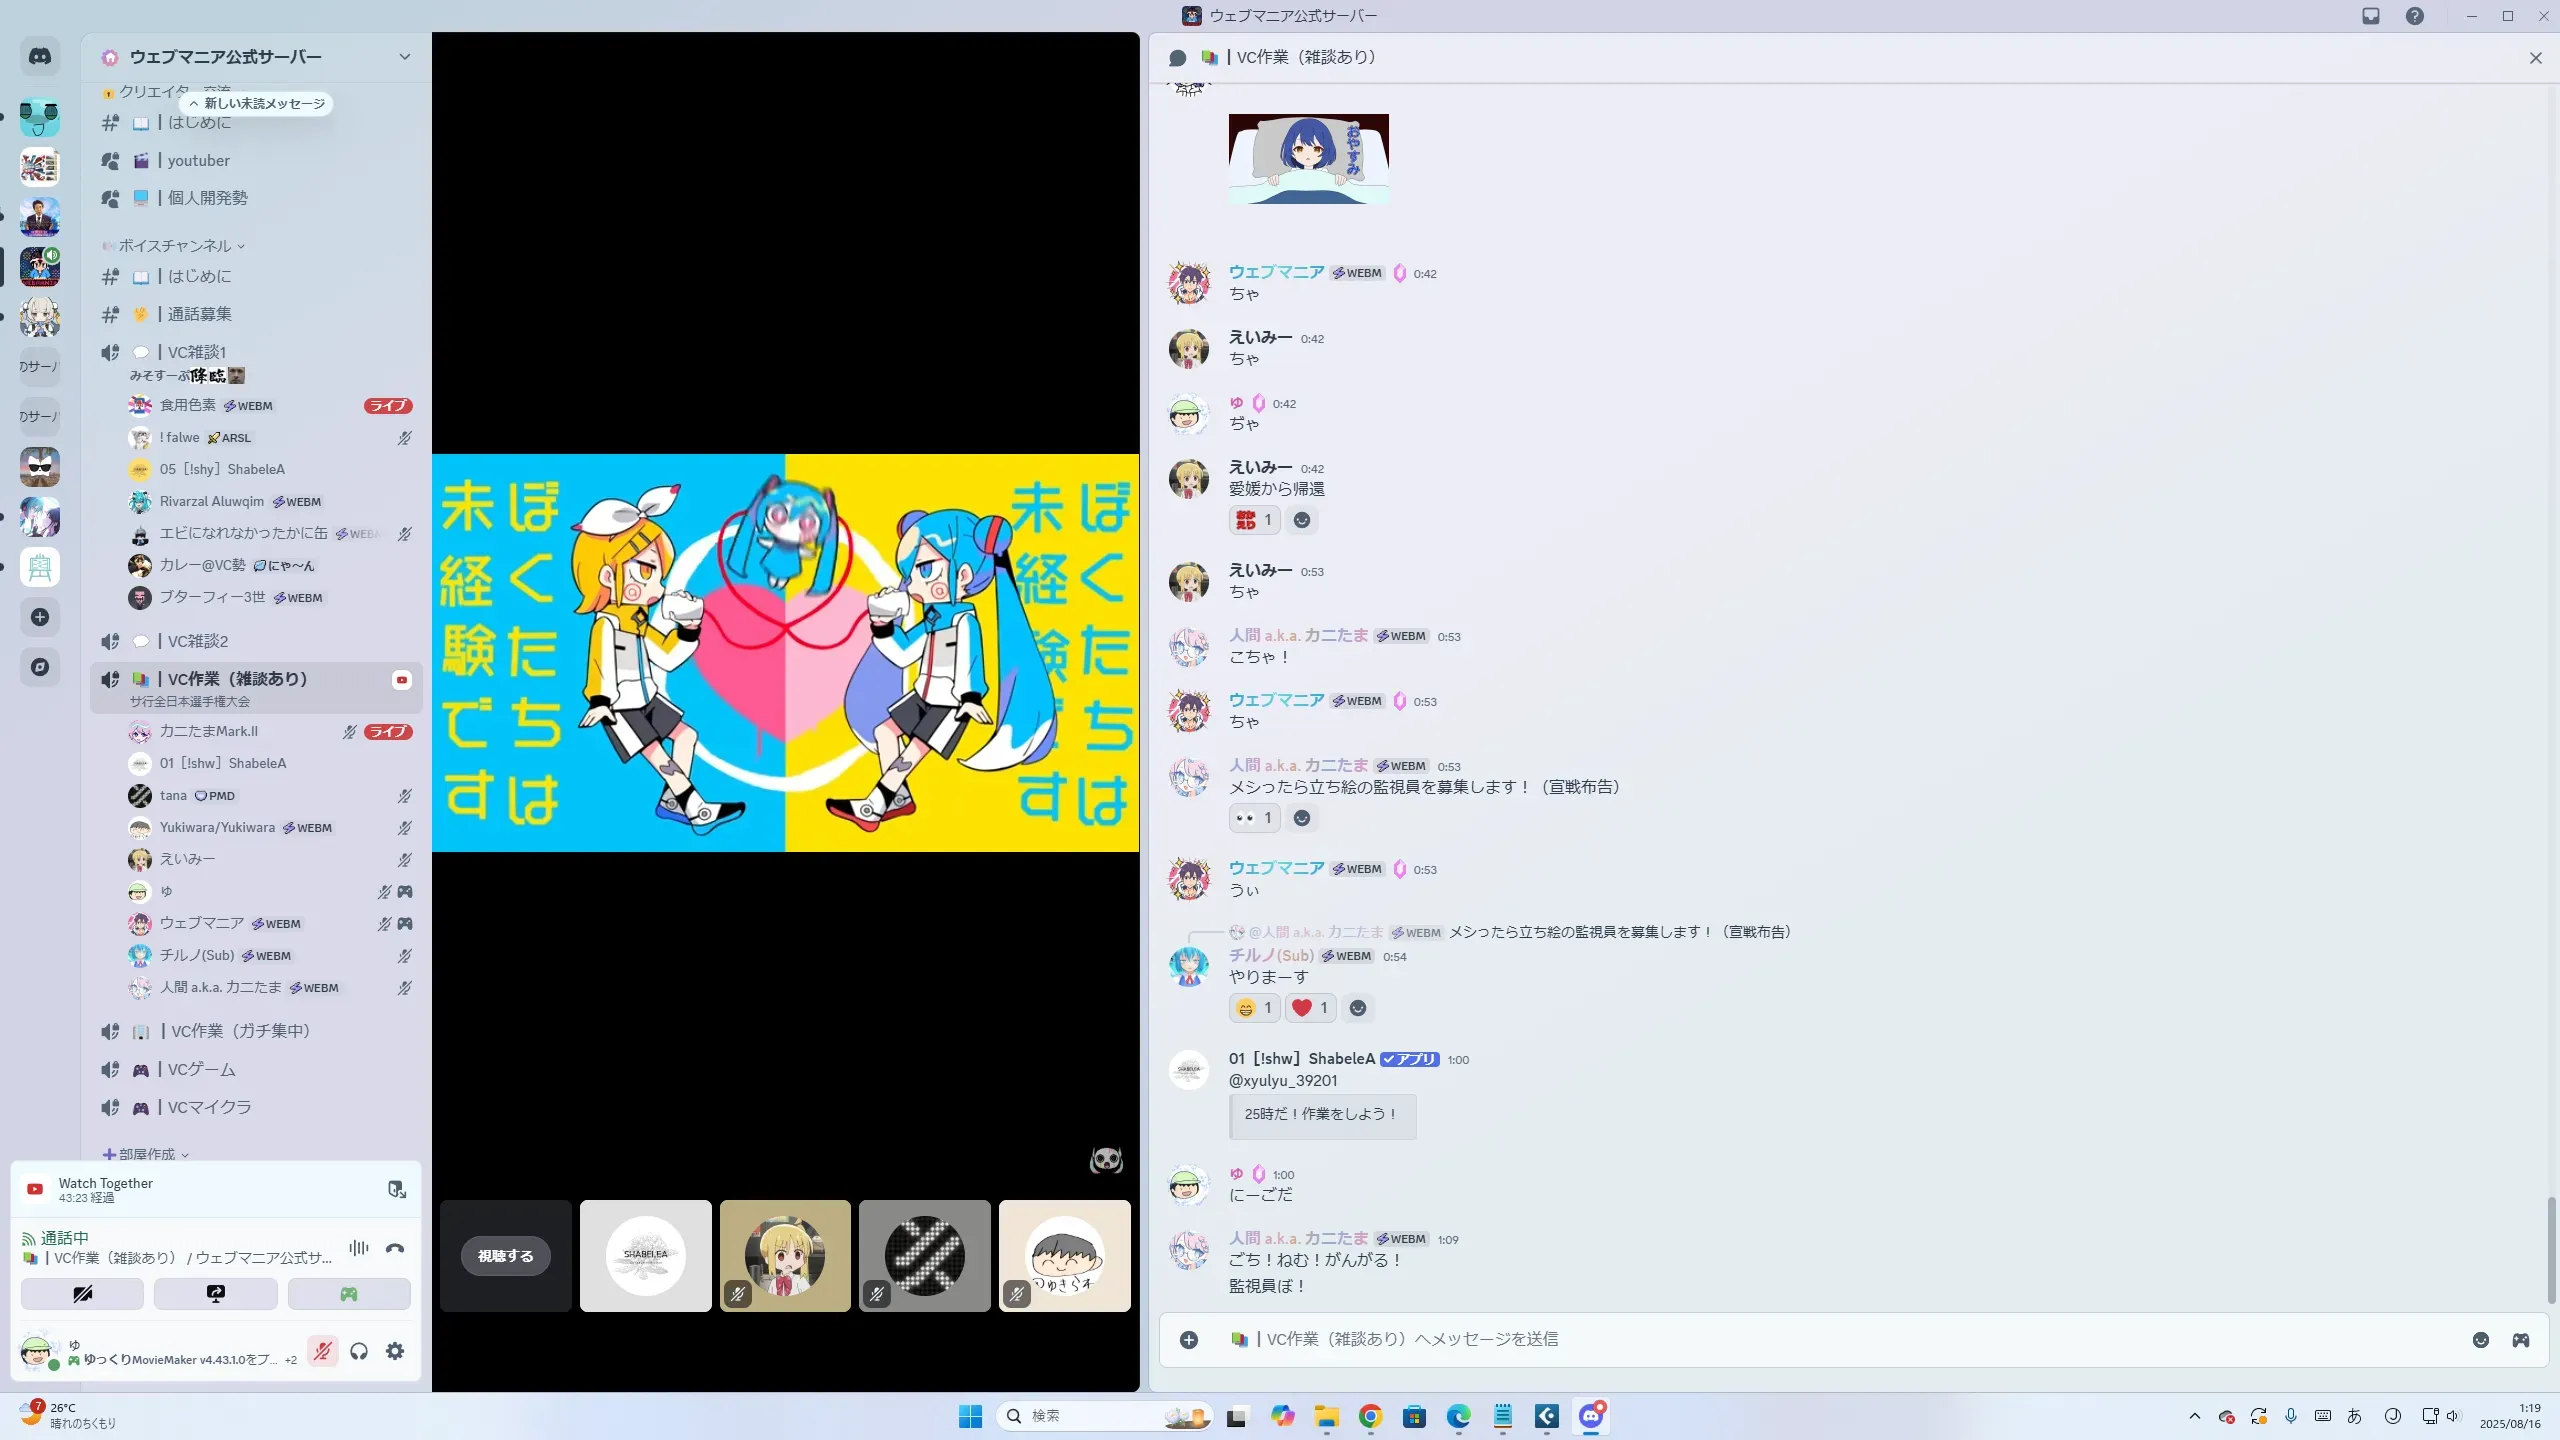Turn on your camera

83,1294
